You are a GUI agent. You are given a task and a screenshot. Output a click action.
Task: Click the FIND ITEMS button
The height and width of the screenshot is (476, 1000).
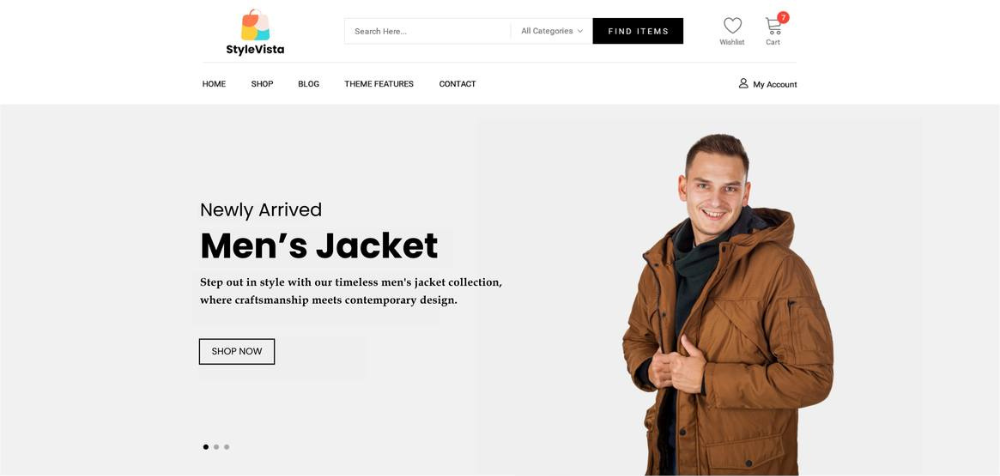click(x=638, y=31)
